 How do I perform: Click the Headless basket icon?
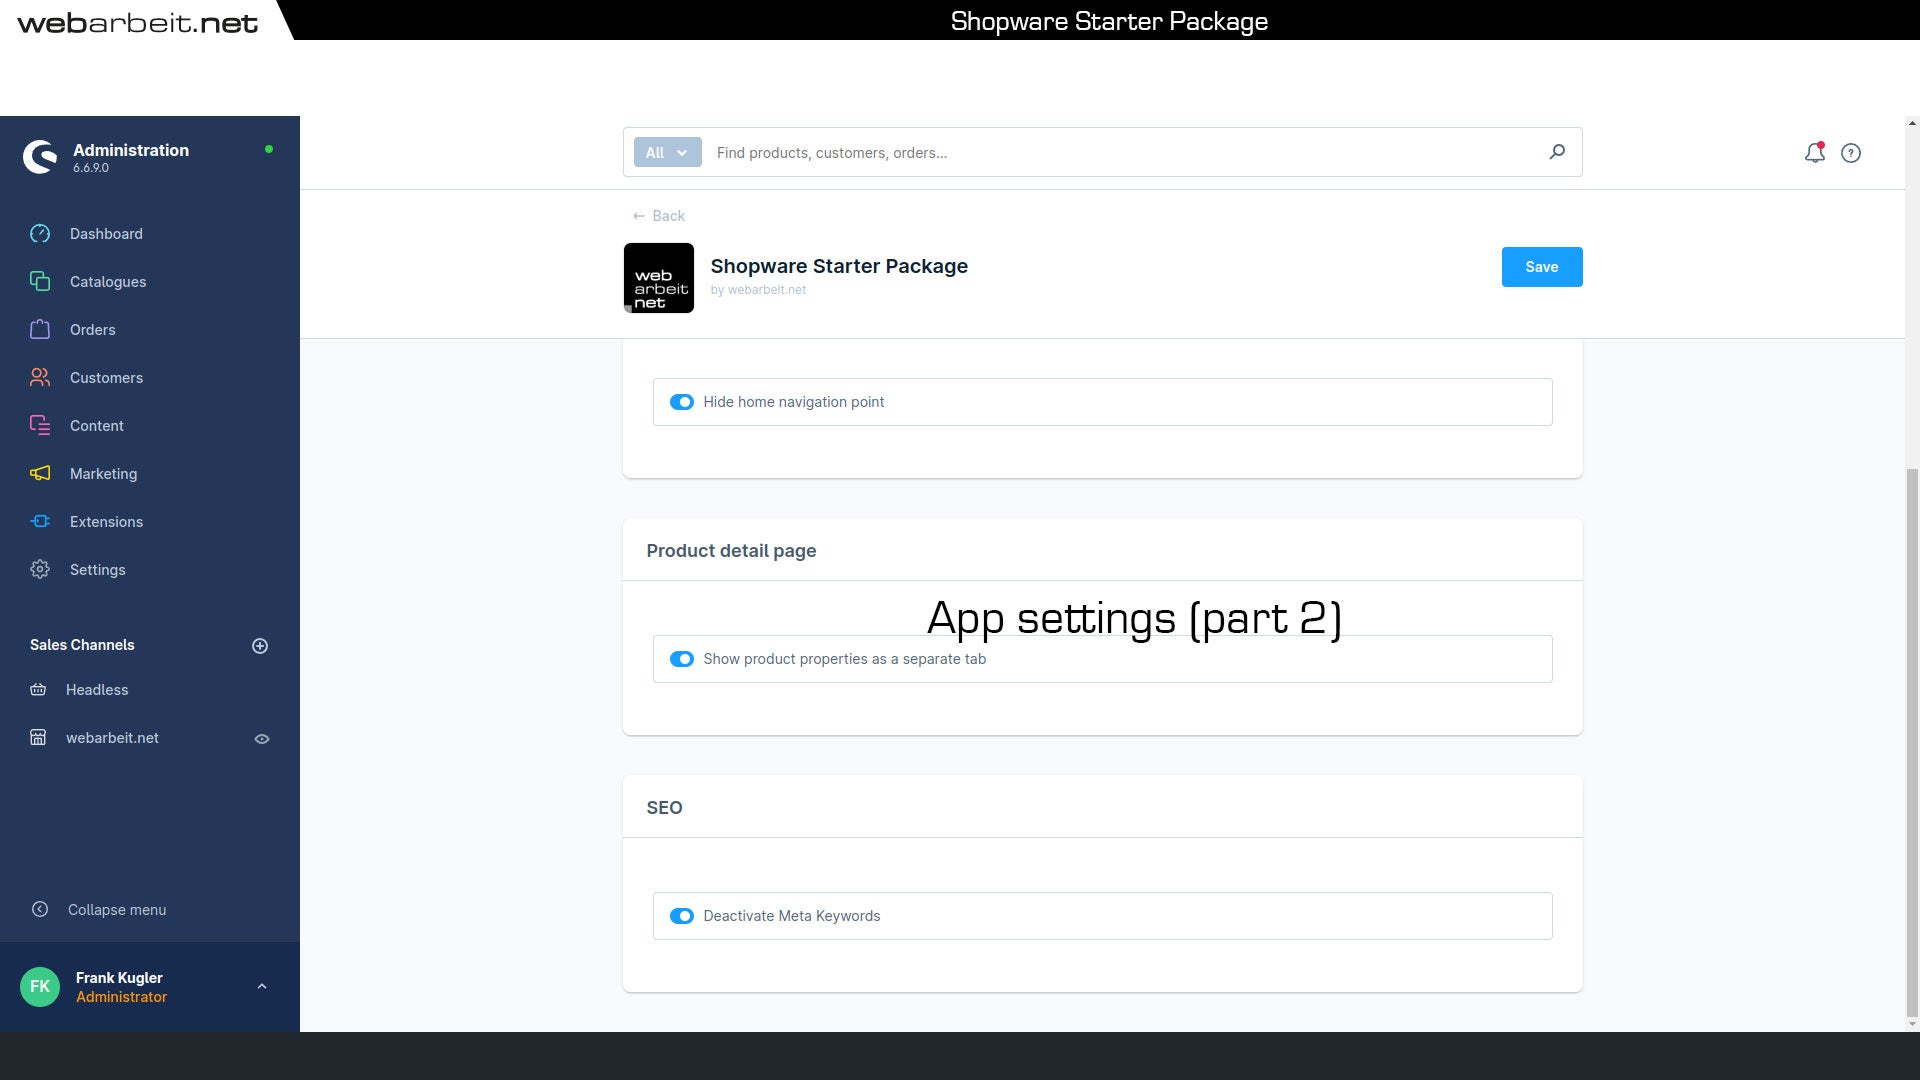pyautogui.click(x=38, y=690)
